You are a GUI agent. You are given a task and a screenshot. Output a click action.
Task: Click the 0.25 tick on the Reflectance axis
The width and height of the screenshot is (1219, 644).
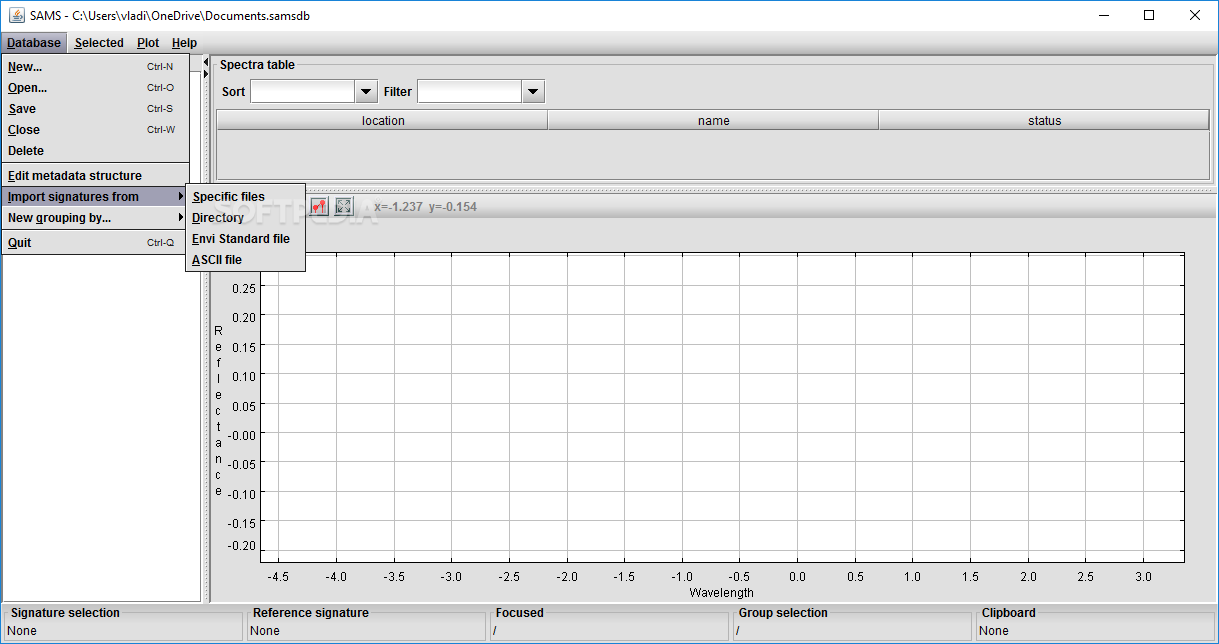pyautogui.click(x=243, y=288)
